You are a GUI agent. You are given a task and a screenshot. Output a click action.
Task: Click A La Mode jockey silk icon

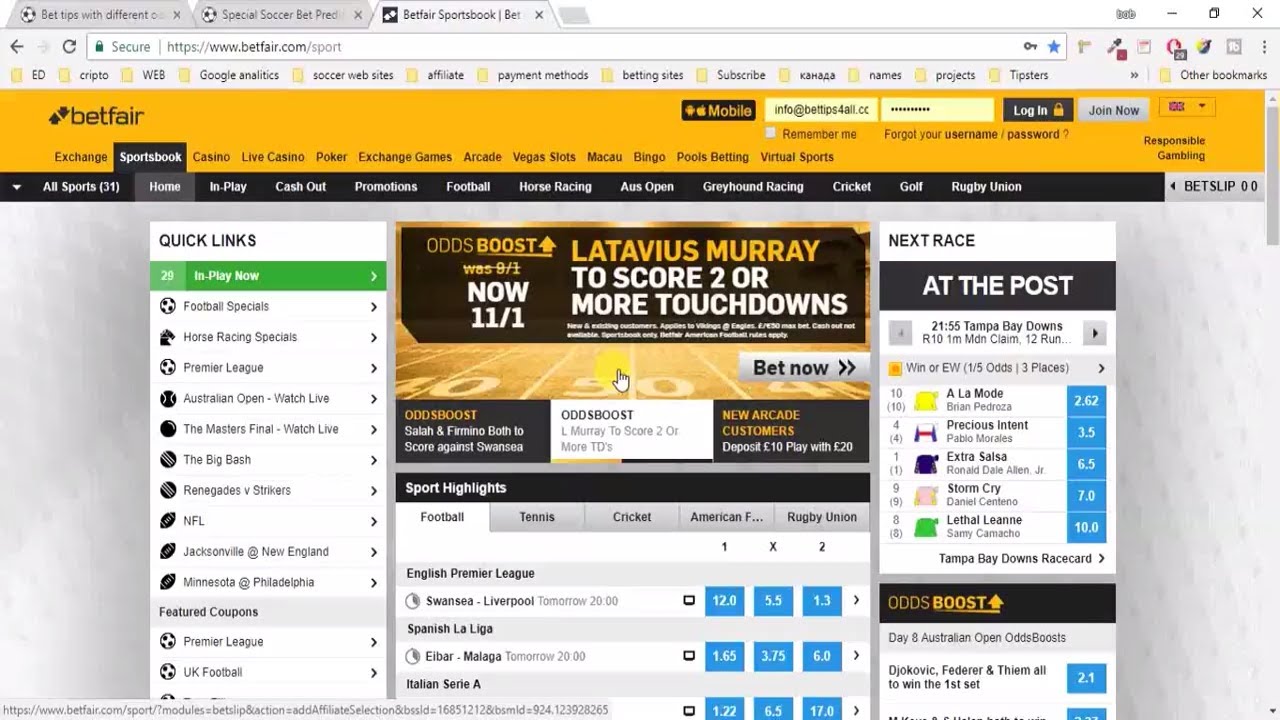926,401
